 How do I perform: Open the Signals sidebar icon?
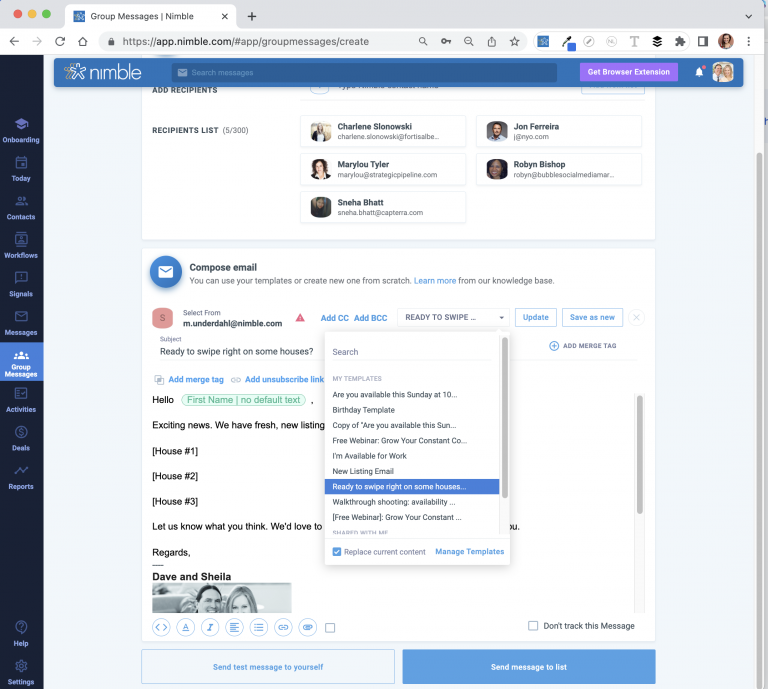click(x=21, y=284)
